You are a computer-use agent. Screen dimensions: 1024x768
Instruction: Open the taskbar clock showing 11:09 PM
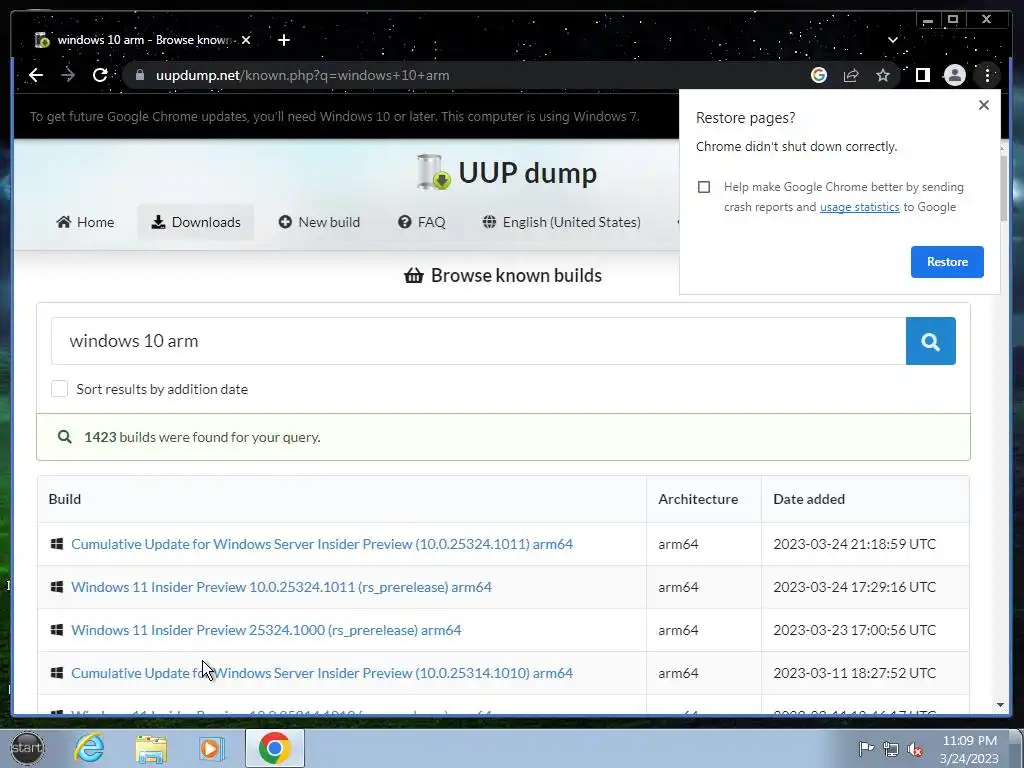coord(970,749)
